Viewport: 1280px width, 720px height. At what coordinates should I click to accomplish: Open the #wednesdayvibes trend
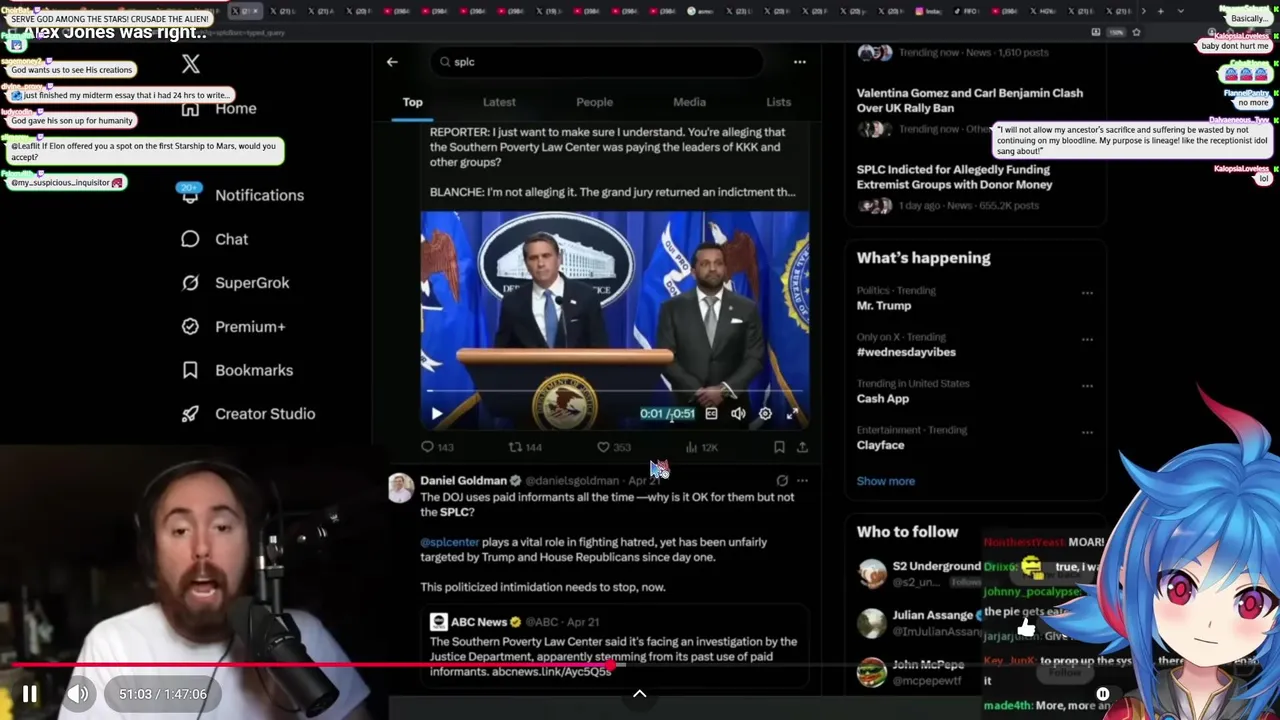coord(906,352)
